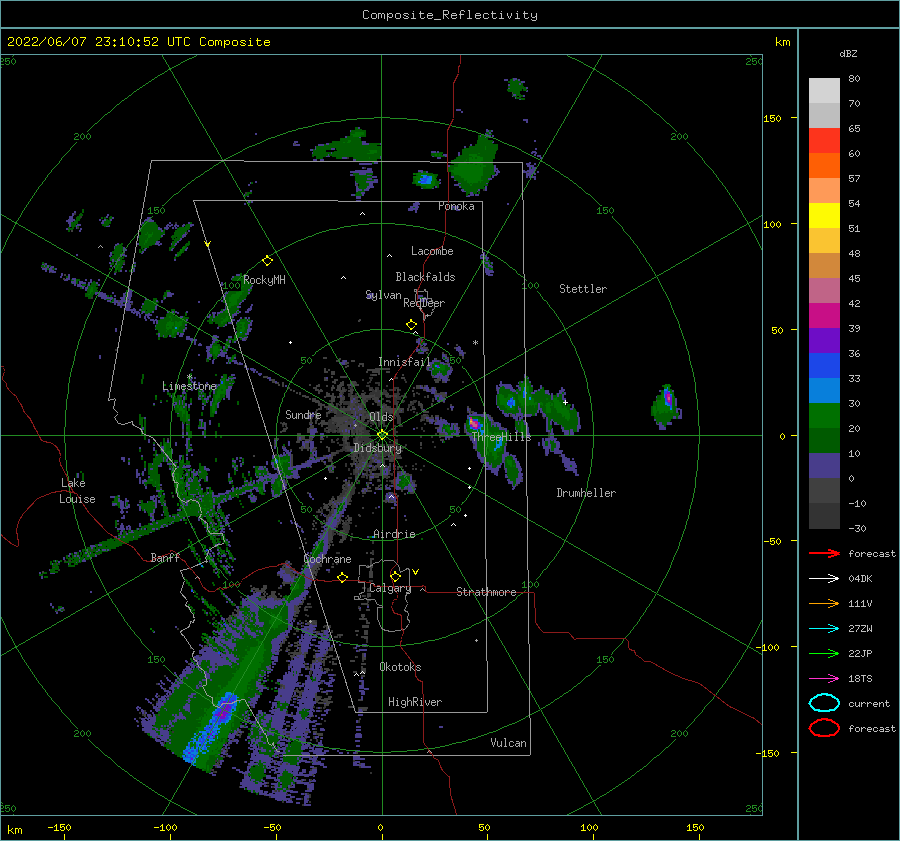900x841 pixels.
Task: Click the pink 42-45 dBZ swatch
Action: tap(824, 291)
